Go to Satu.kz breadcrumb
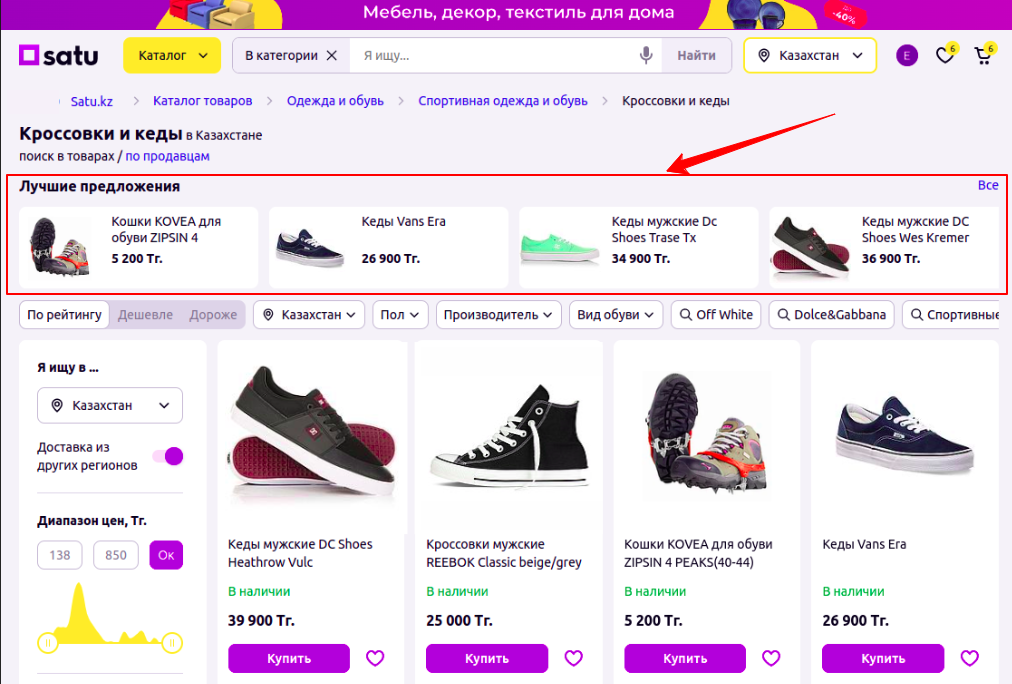This screenshot has height=684, width=1012. [92, 101]
